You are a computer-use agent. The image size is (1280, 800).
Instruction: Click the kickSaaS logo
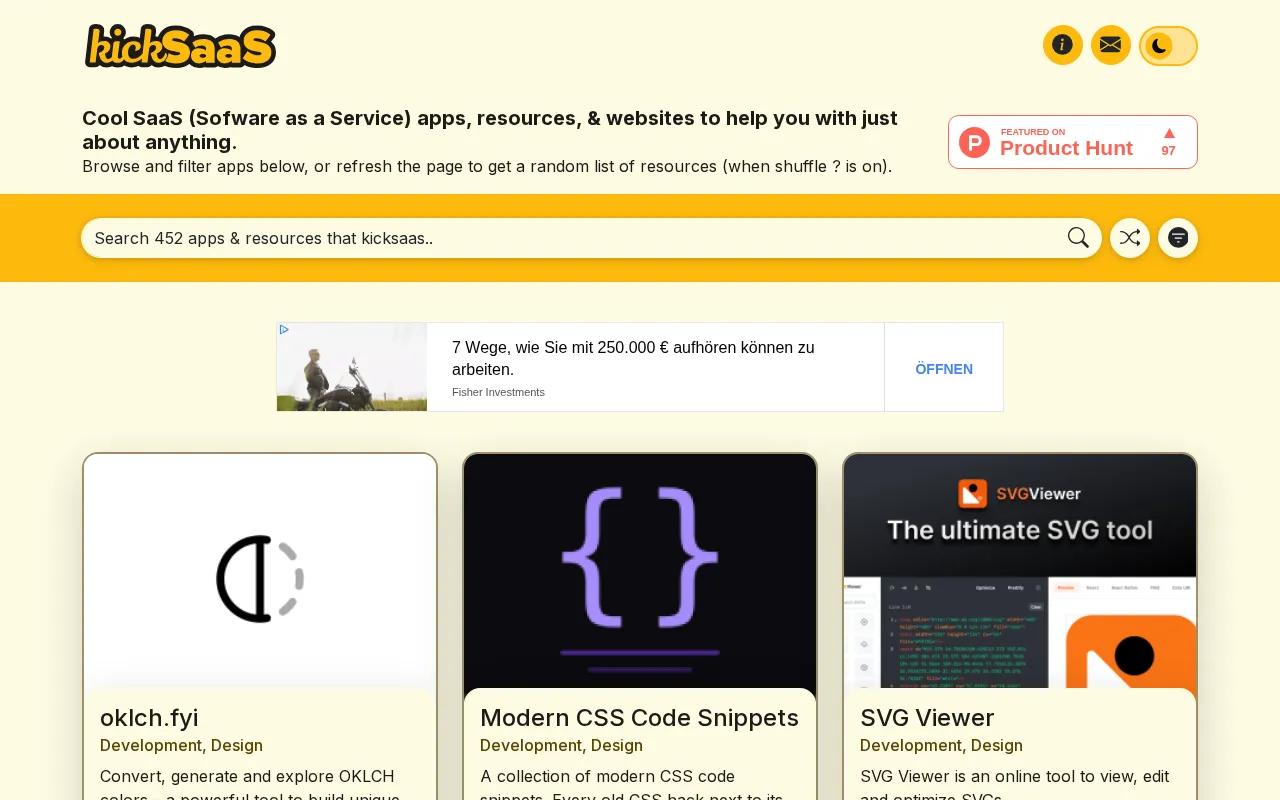(180, 46)
